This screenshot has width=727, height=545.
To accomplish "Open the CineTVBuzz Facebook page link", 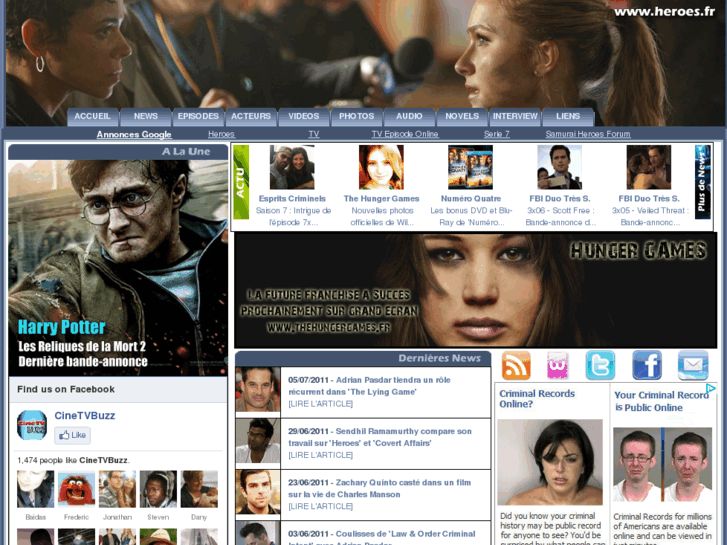I will [84, 416].
